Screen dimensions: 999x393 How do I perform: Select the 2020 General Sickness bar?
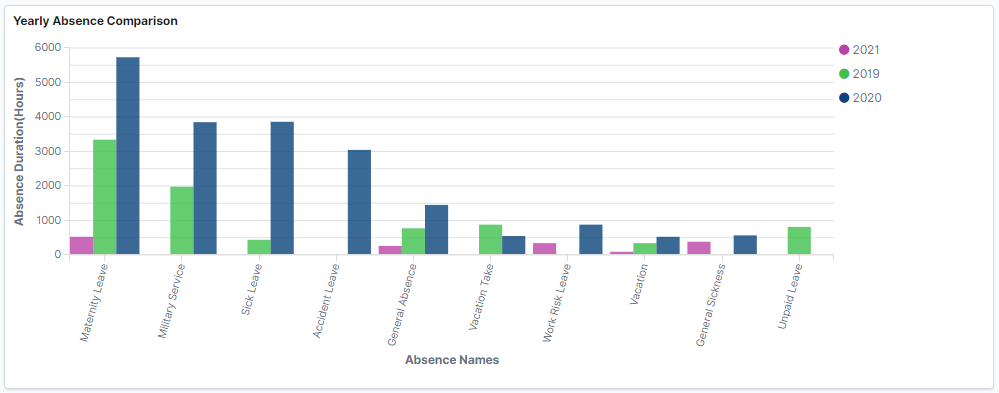[745, 245]
